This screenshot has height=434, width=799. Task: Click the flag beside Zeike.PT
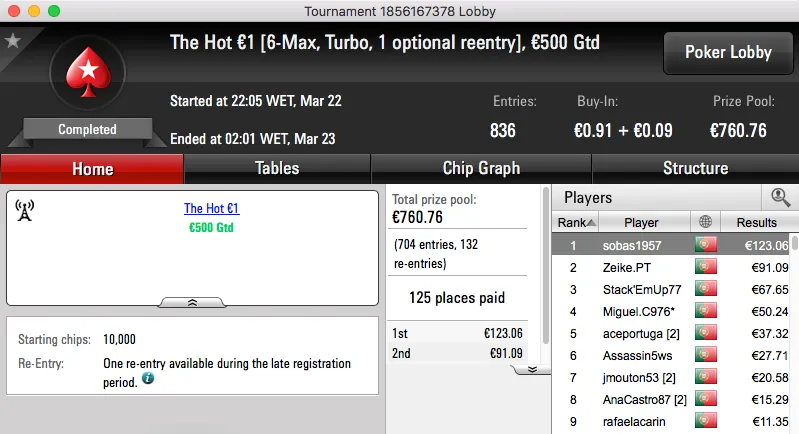[x=706, y=267]
